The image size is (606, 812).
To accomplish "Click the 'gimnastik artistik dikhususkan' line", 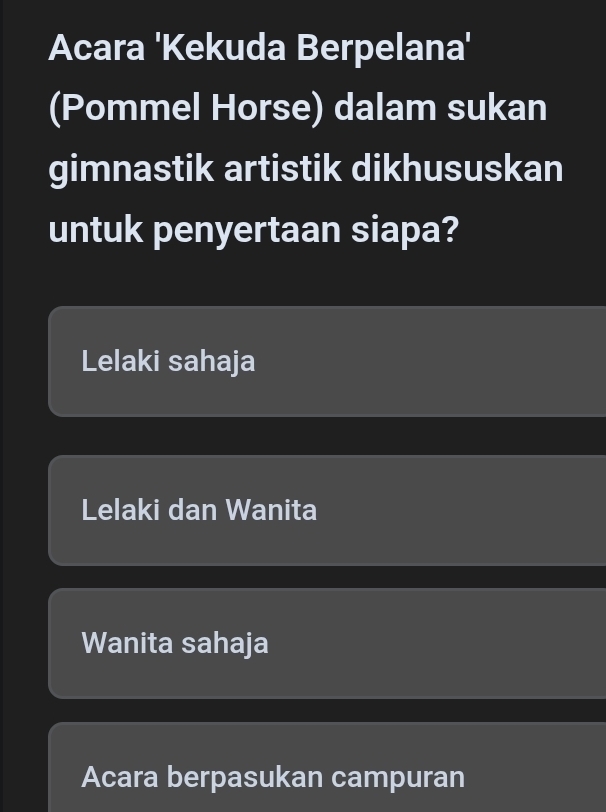I will (305, 169).
